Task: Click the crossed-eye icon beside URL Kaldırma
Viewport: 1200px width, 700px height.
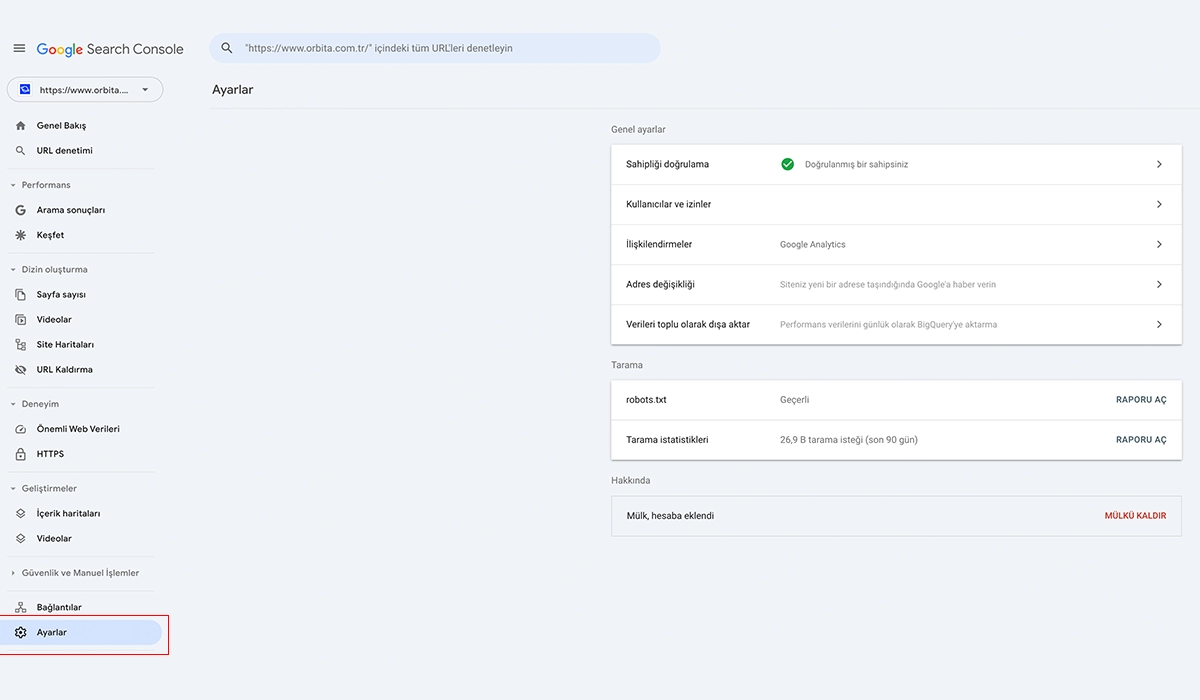Action: point(21,370)
